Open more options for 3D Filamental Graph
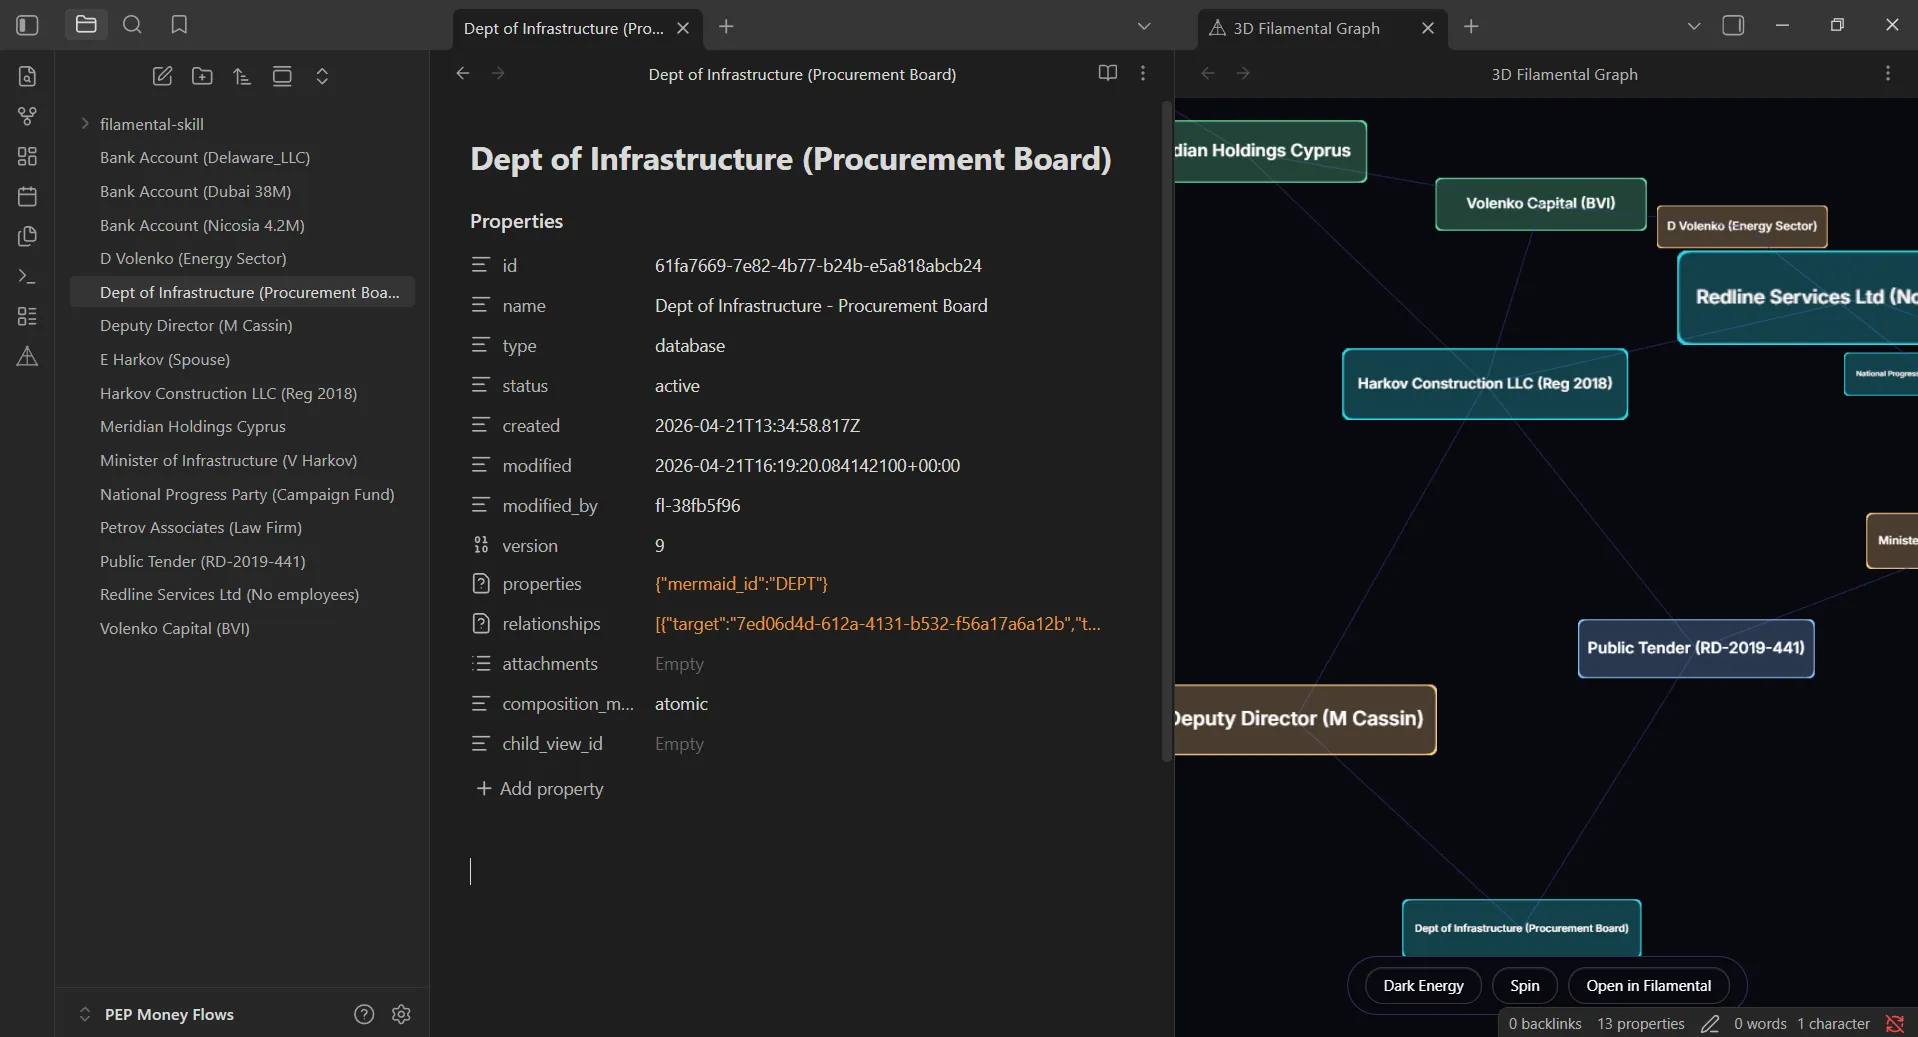Screen dimensions: 1918x1037 [1887, 73]
